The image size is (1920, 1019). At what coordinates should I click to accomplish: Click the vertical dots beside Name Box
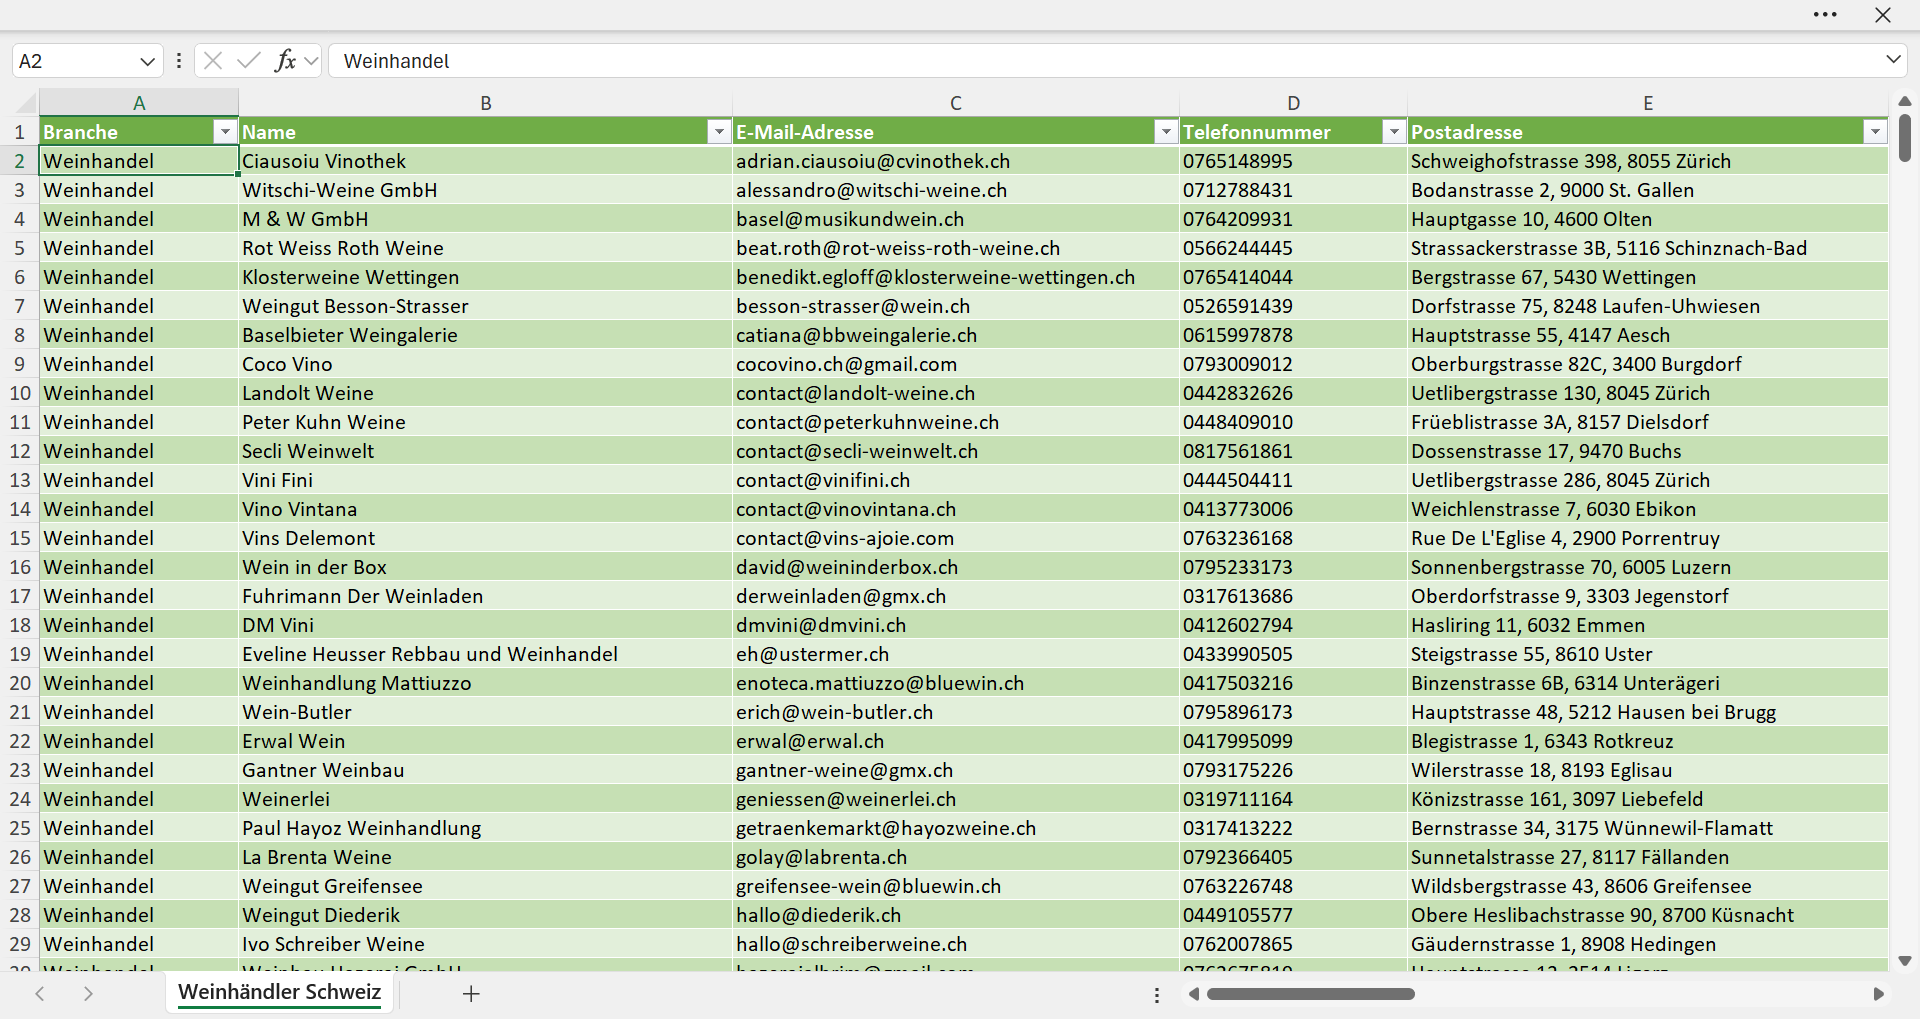coord(179,61)
